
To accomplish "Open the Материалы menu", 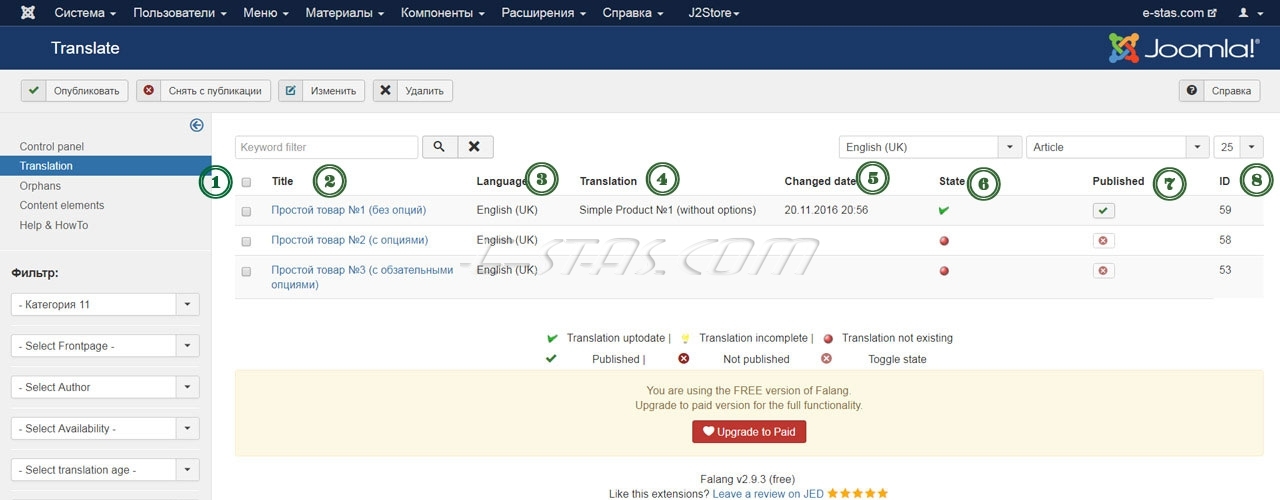I will 345,13.
